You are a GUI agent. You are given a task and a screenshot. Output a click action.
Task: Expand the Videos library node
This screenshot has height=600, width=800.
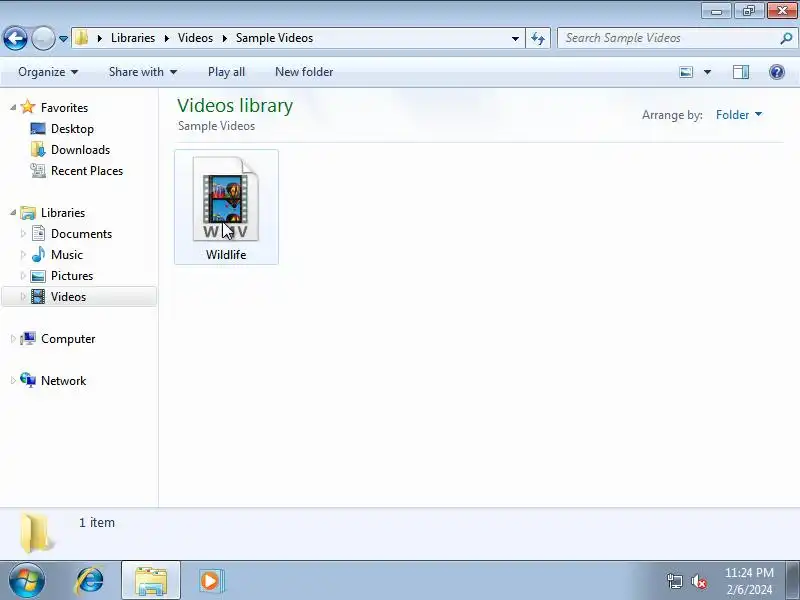(23, 296)
